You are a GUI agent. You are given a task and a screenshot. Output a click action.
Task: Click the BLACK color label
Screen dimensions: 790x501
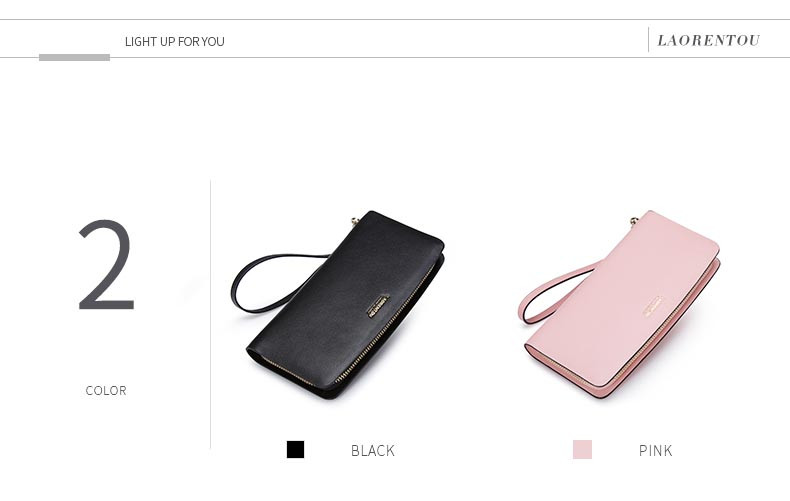373,451
